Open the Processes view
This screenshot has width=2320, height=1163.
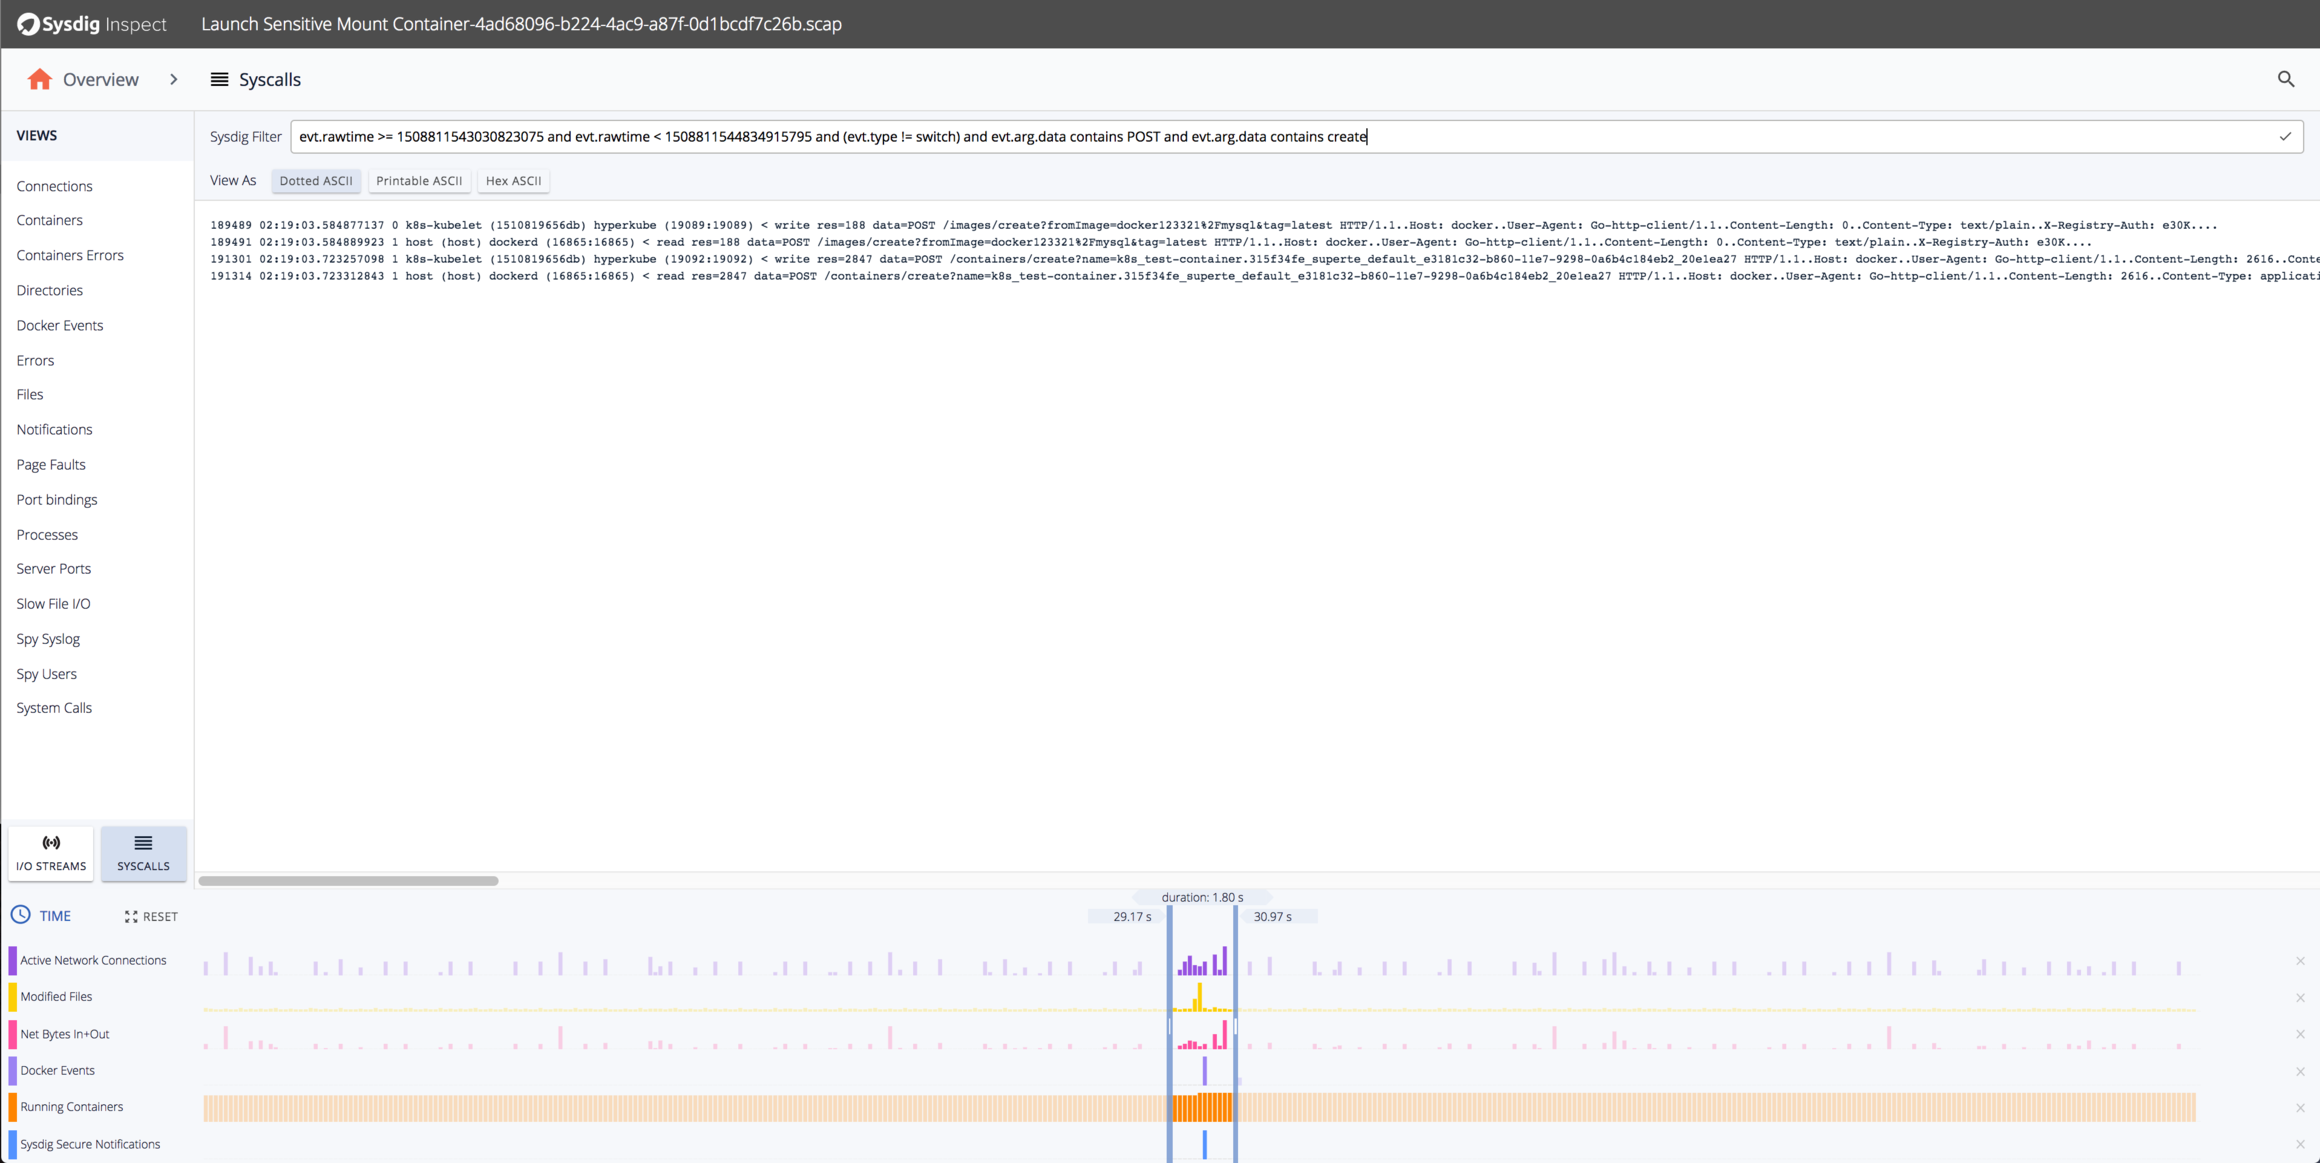coord(47,534)
